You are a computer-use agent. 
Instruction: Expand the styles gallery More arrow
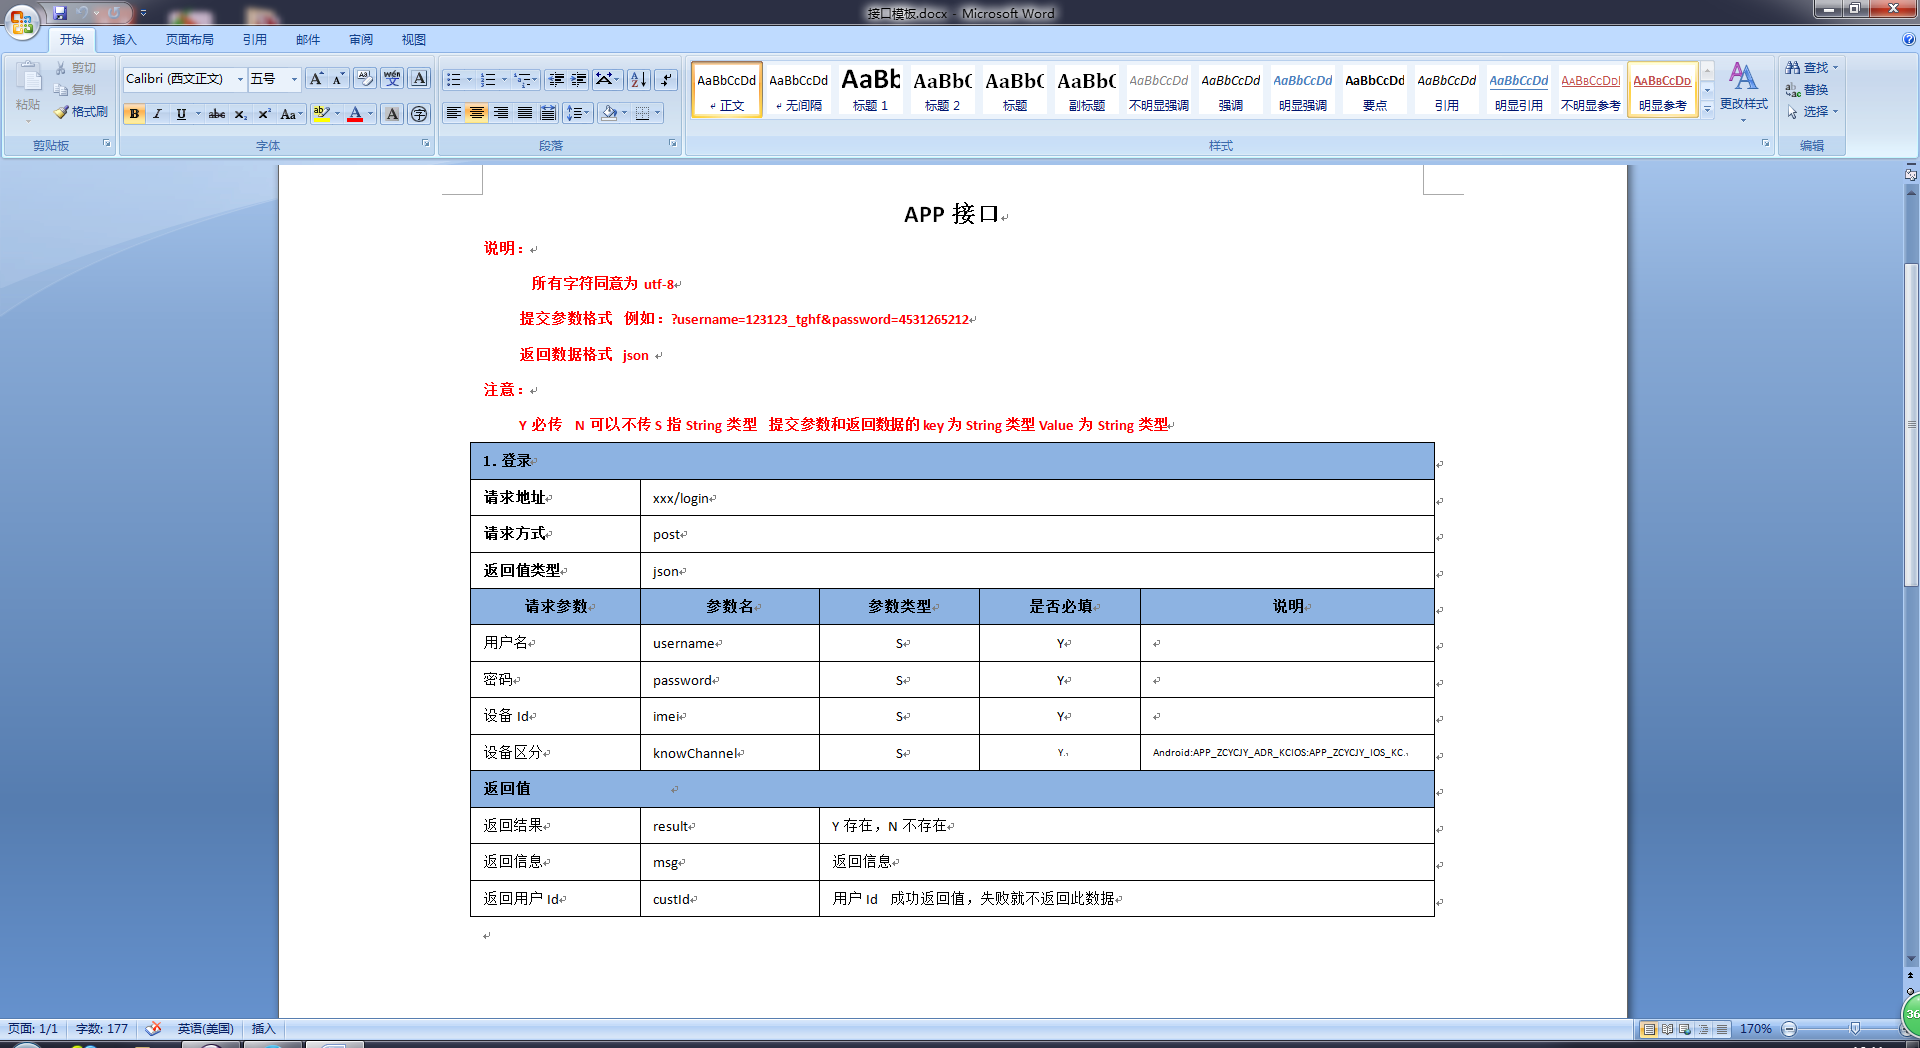click(x=1707, y=108)
